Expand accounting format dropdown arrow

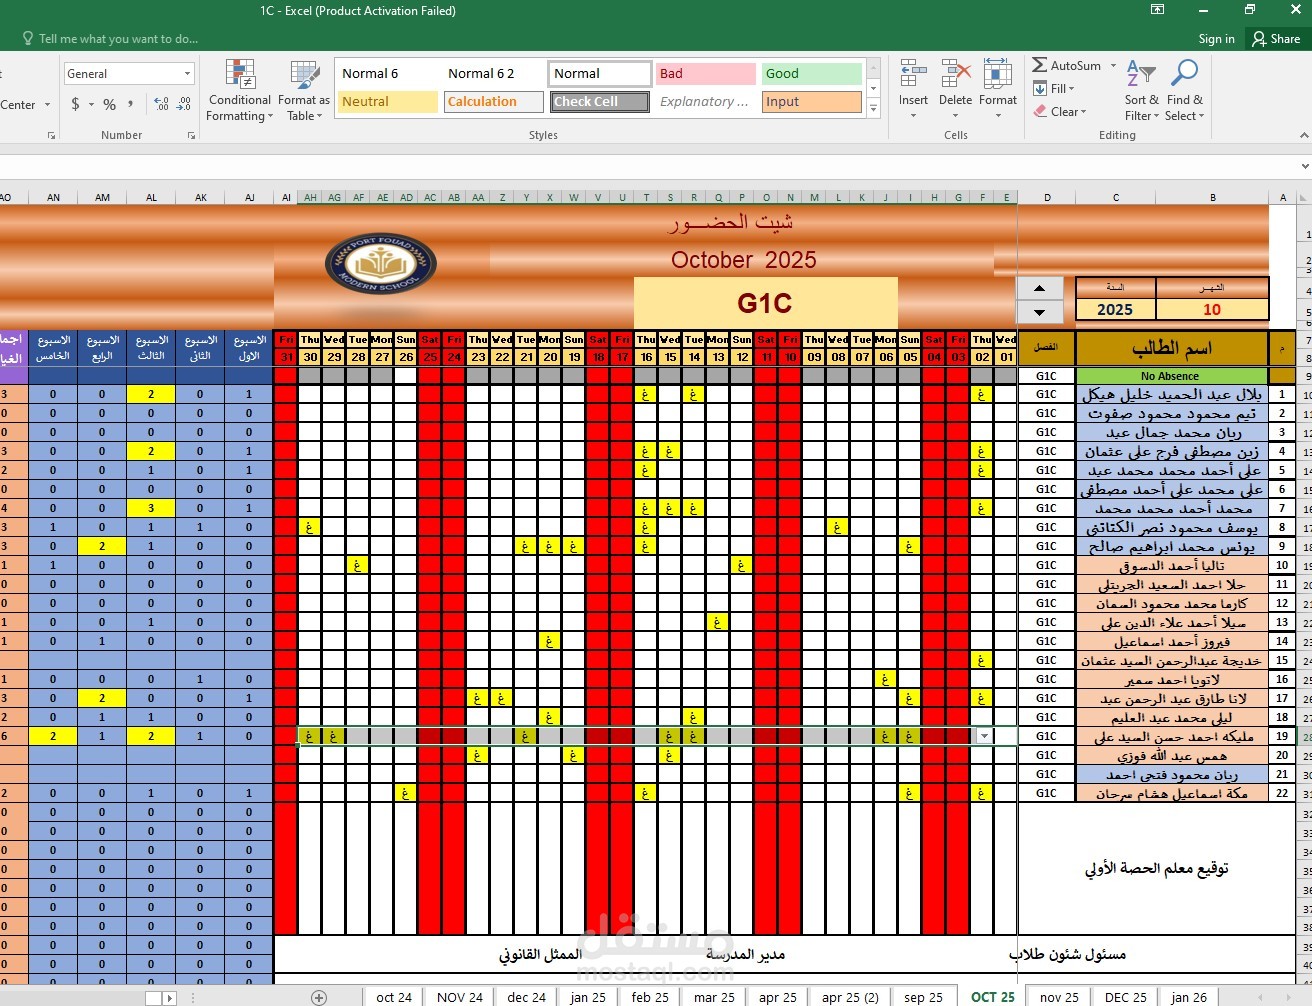coord(91,104)
